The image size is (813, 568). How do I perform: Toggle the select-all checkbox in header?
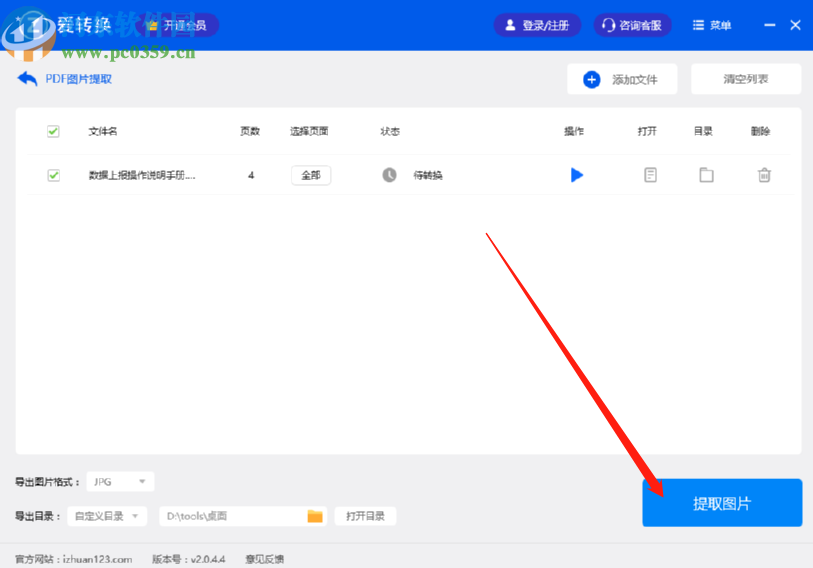pyautogui.click(x=53, y=131)
